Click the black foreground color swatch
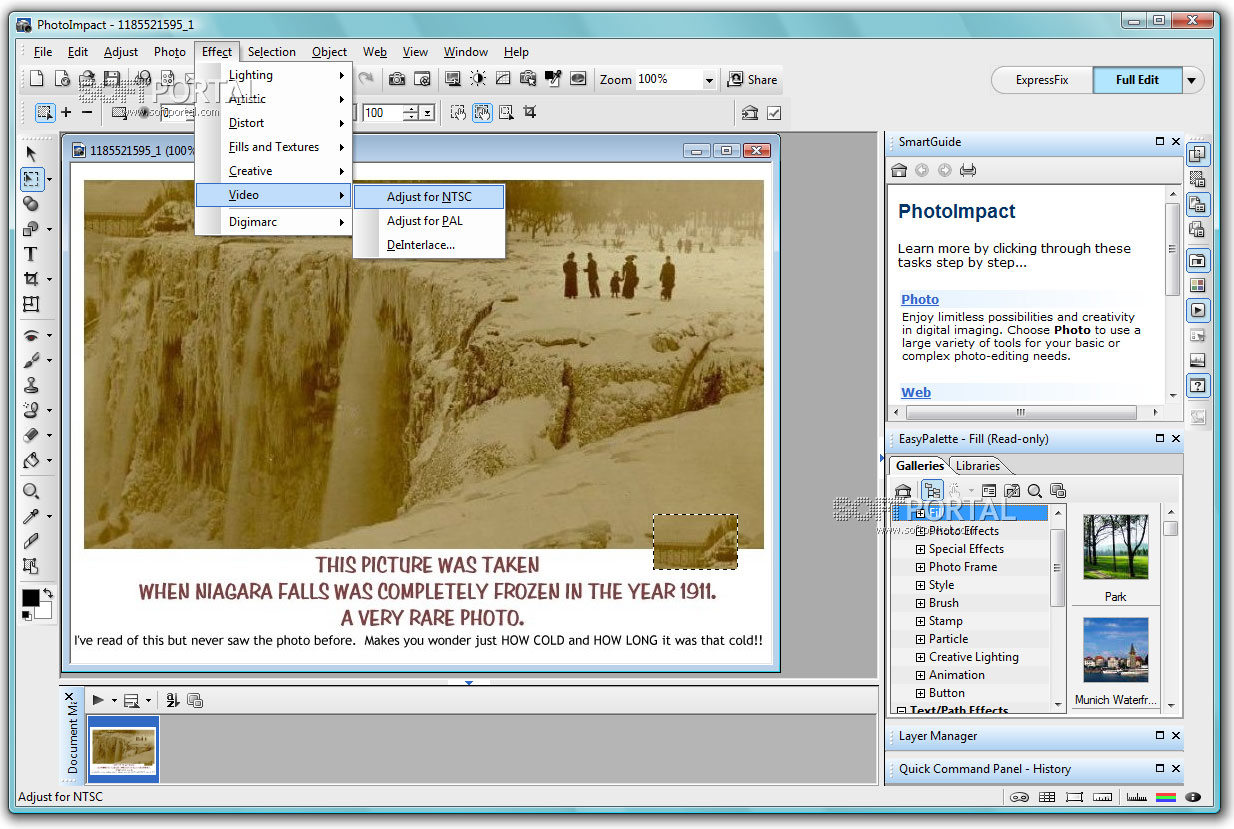The image size is (1234, 829). pyautogui.click(x=31, y=597)
